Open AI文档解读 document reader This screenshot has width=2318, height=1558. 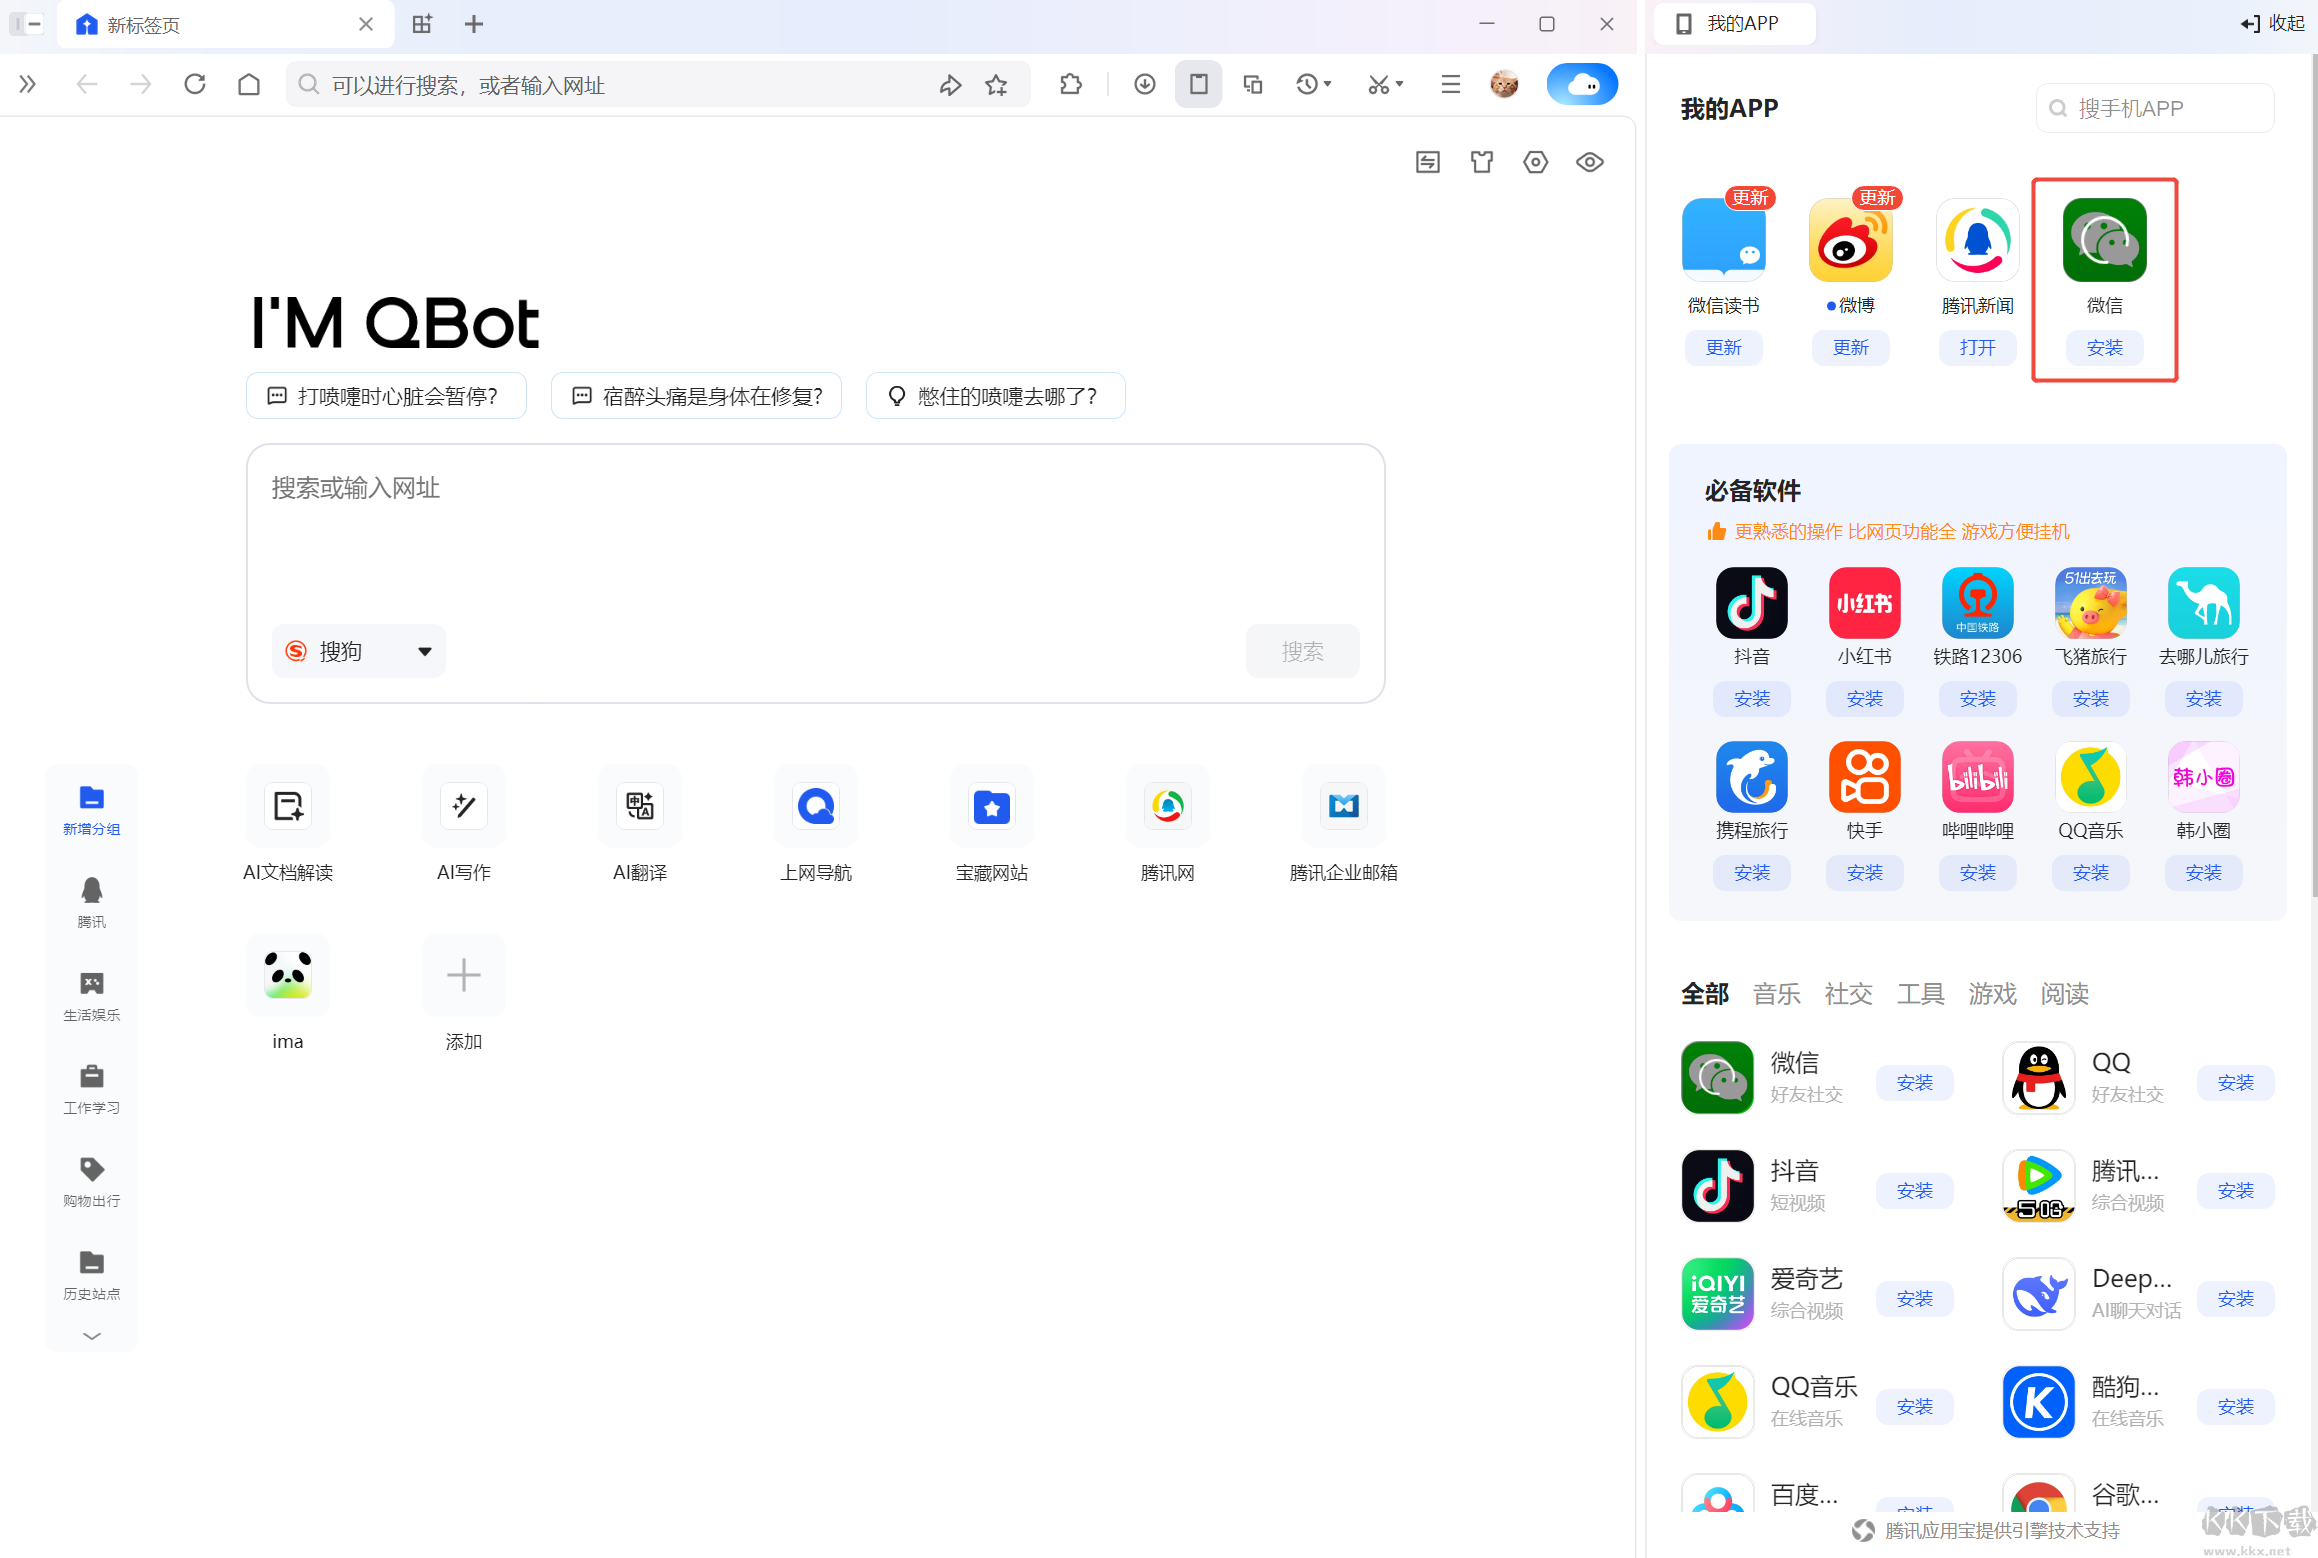(287, 822)
